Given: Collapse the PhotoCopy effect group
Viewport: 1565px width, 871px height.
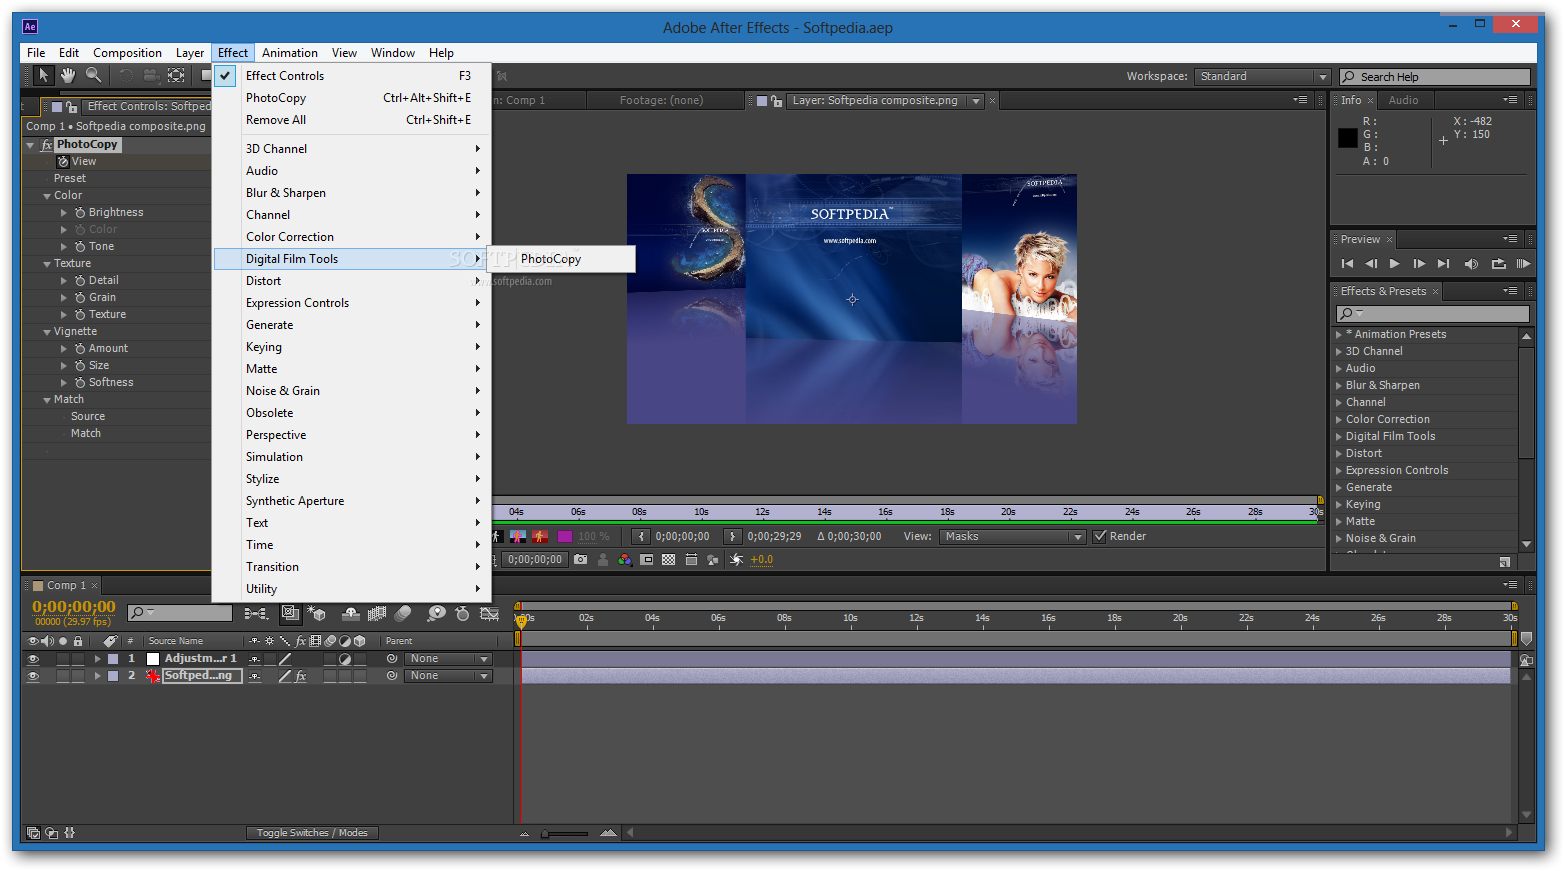Looking at the screenshot, I should click(30, 145).
